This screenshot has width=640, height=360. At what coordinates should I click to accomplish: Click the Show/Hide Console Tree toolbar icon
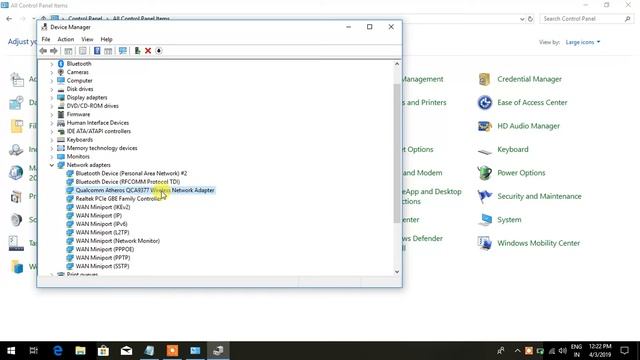68,51
